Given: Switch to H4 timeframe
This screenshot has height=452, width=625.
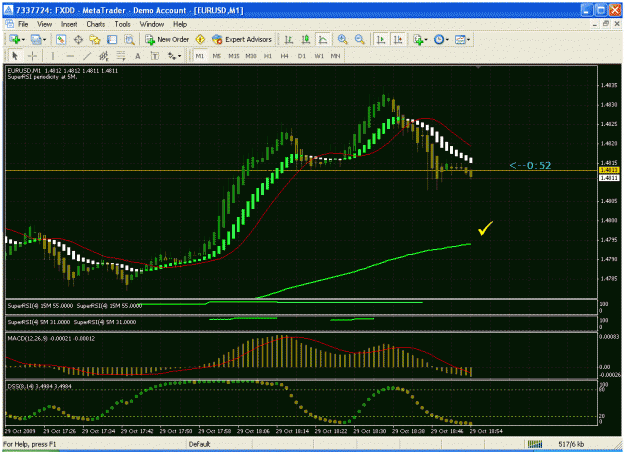Looking at the screenshot, I should [x=284, y=56].
